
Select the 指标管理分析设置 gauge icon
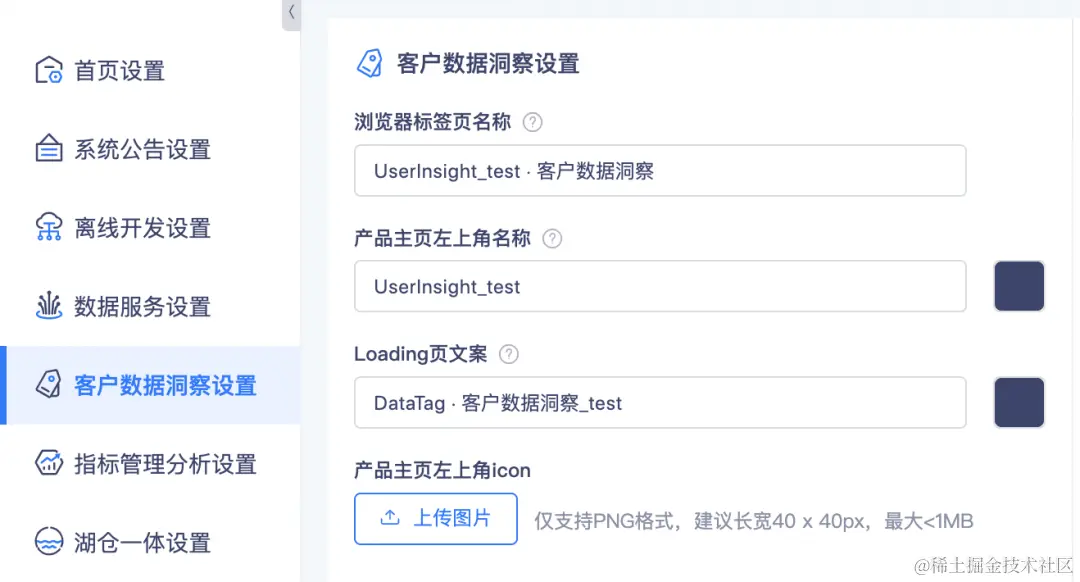48,463
